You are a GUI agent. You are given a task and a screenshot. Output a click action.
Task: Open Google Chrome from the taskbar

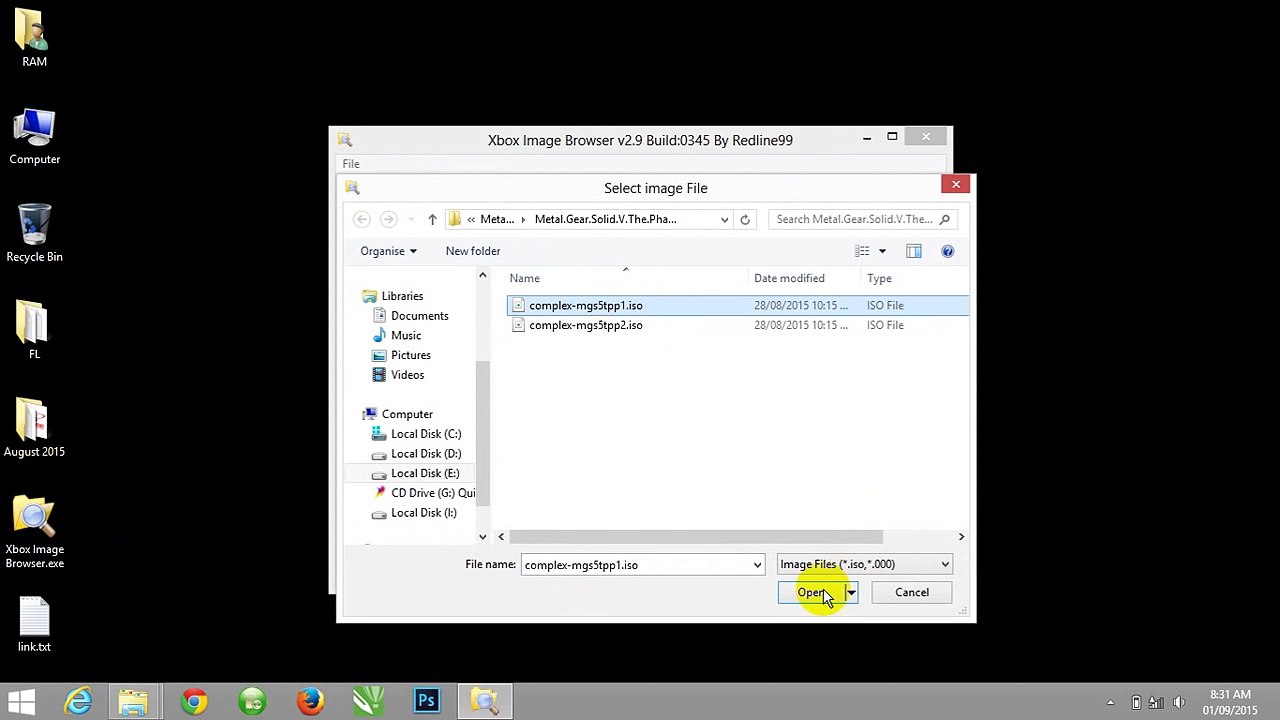[x=194, y=701]
